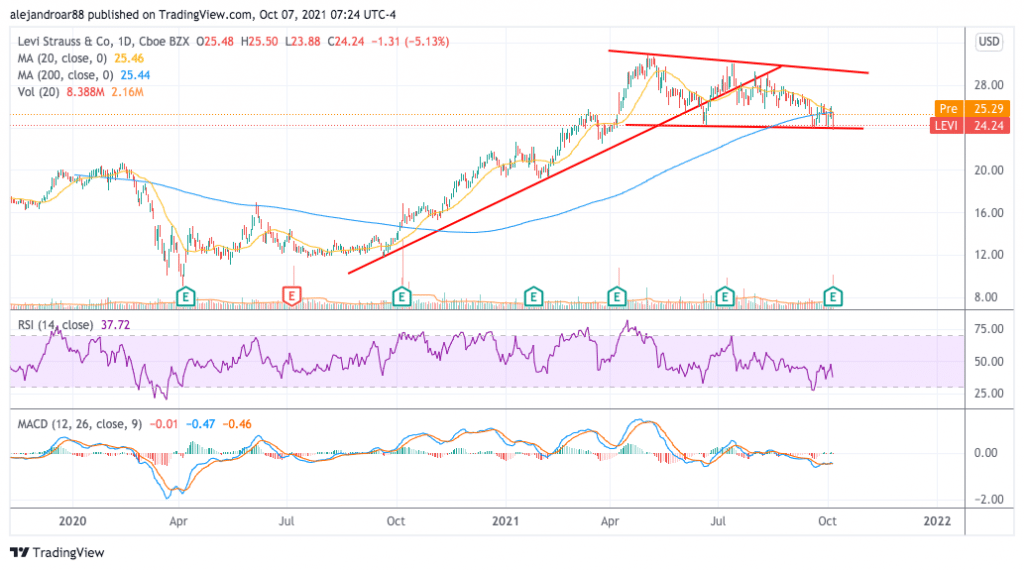Click the Apr label following 2020

click(x=178, y=521)
